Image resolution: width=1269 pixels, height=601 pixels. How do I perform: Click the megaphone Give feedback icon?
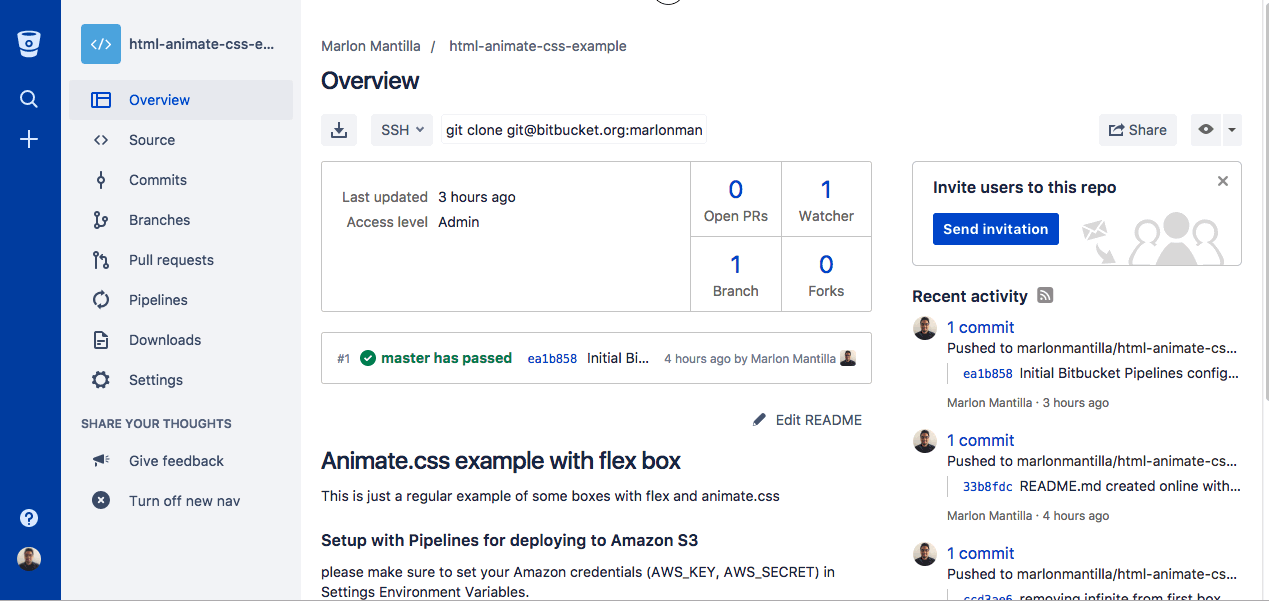click(101, 461)
